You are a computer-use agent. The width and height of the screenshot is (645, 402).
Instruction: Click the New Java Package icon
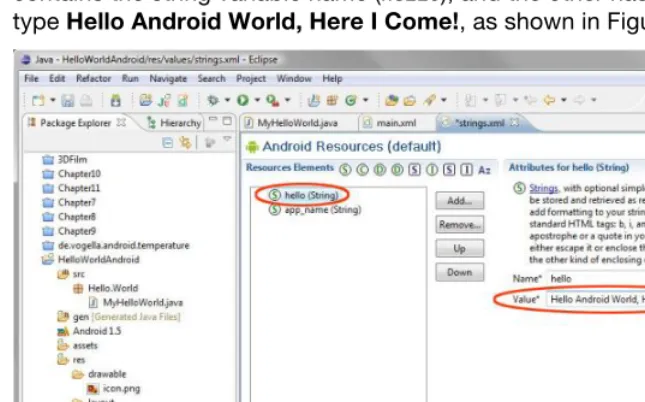click(332, 100)
